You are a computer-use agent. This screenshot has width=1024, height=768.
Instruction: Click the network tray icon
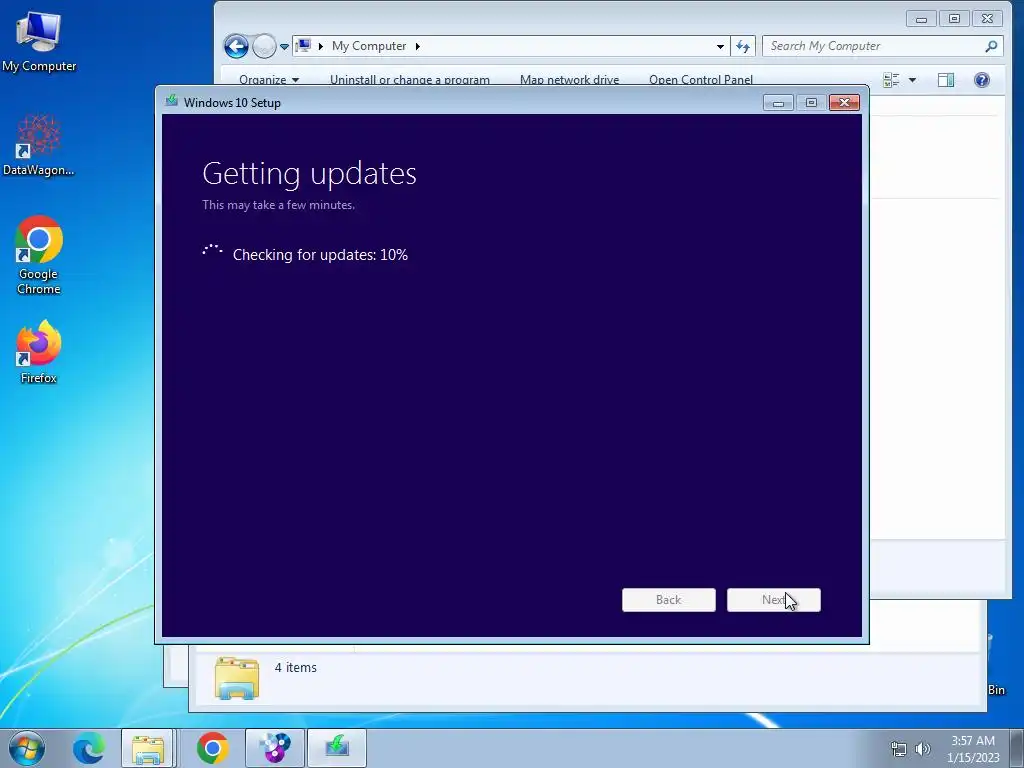(x=899, y=748)
